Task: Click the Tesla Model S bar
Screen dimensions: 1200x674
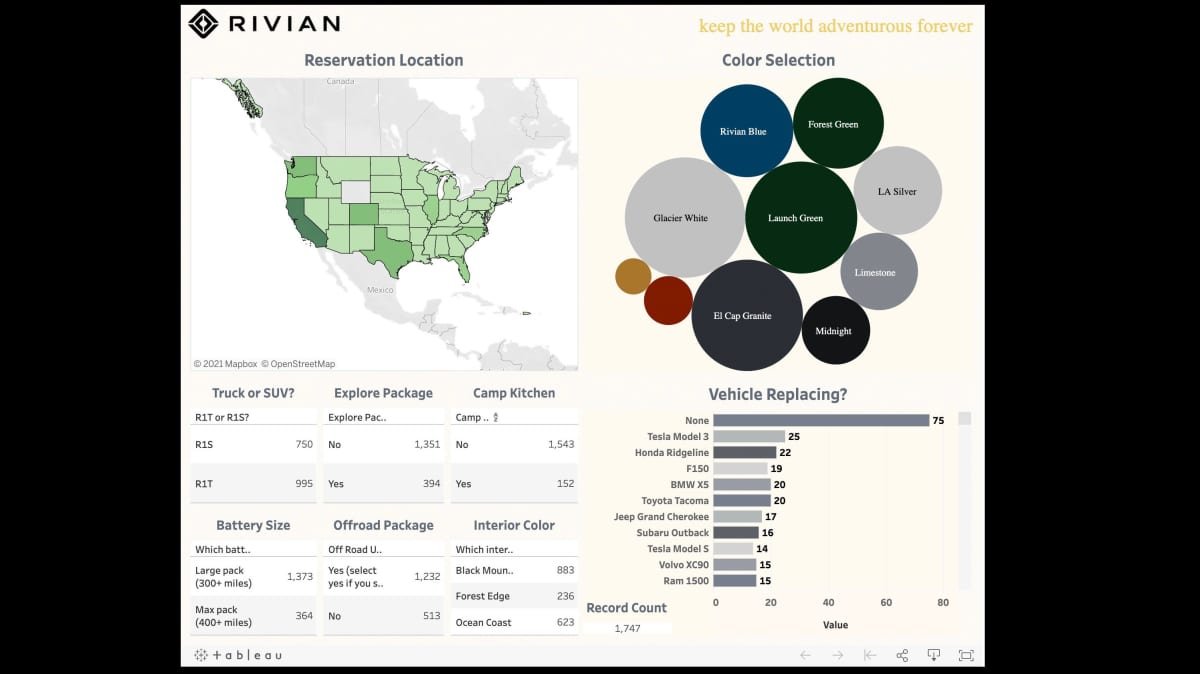Action: click(x=733, y=548)
